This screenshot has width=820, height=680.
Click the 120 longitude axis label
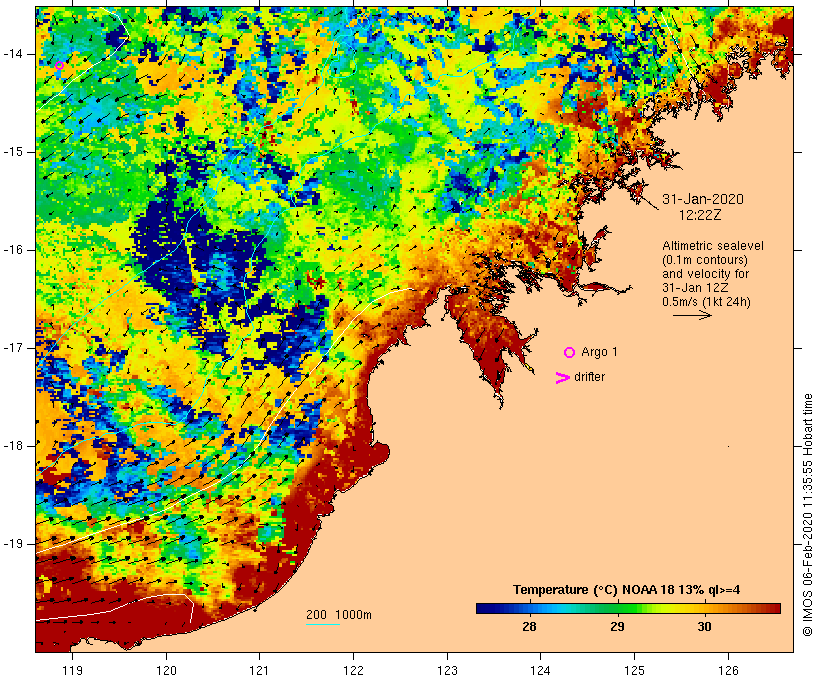(166, 670)
